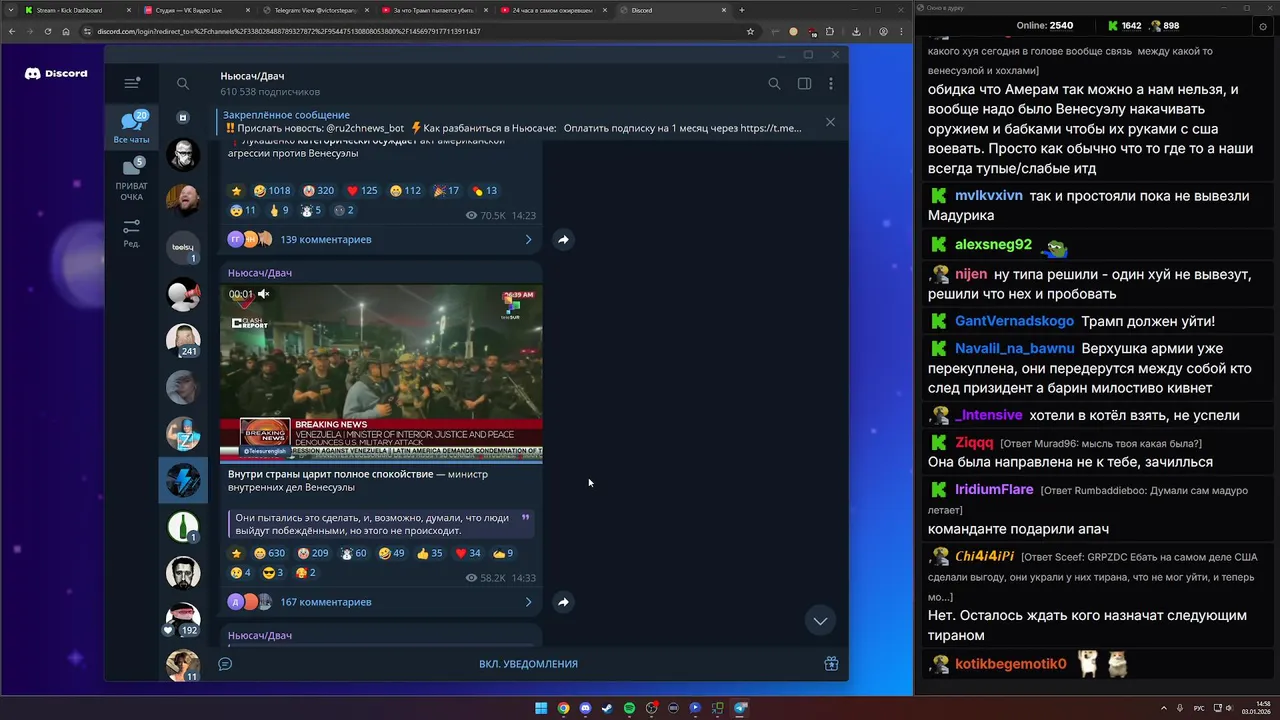Click the Discord logo in the browser page

[x=56, y=74]
